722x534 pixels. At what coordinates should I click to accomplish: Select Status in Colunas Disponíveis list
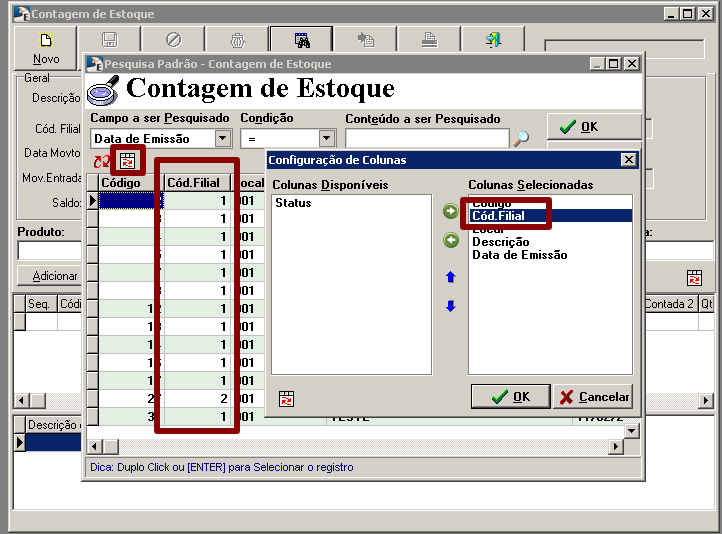293,203
